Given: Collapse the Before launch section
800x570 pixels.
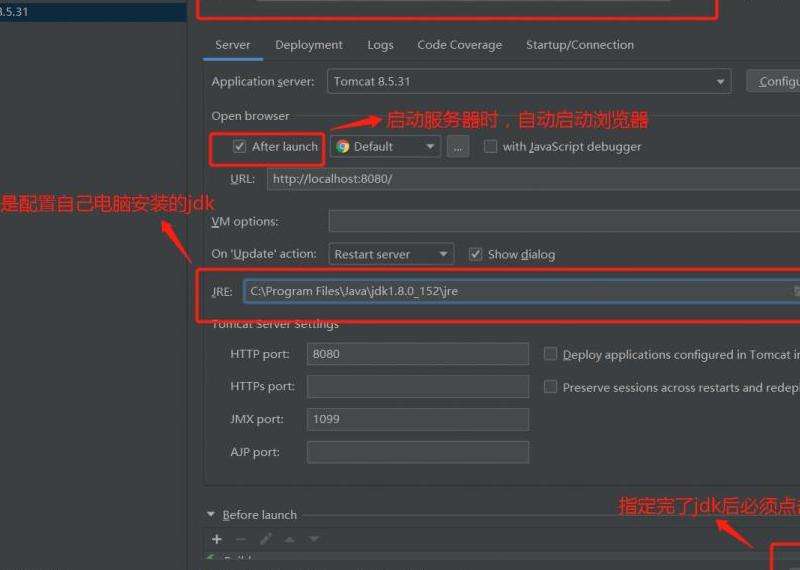Looking at the screenshot, I should (x=211, y=514).
